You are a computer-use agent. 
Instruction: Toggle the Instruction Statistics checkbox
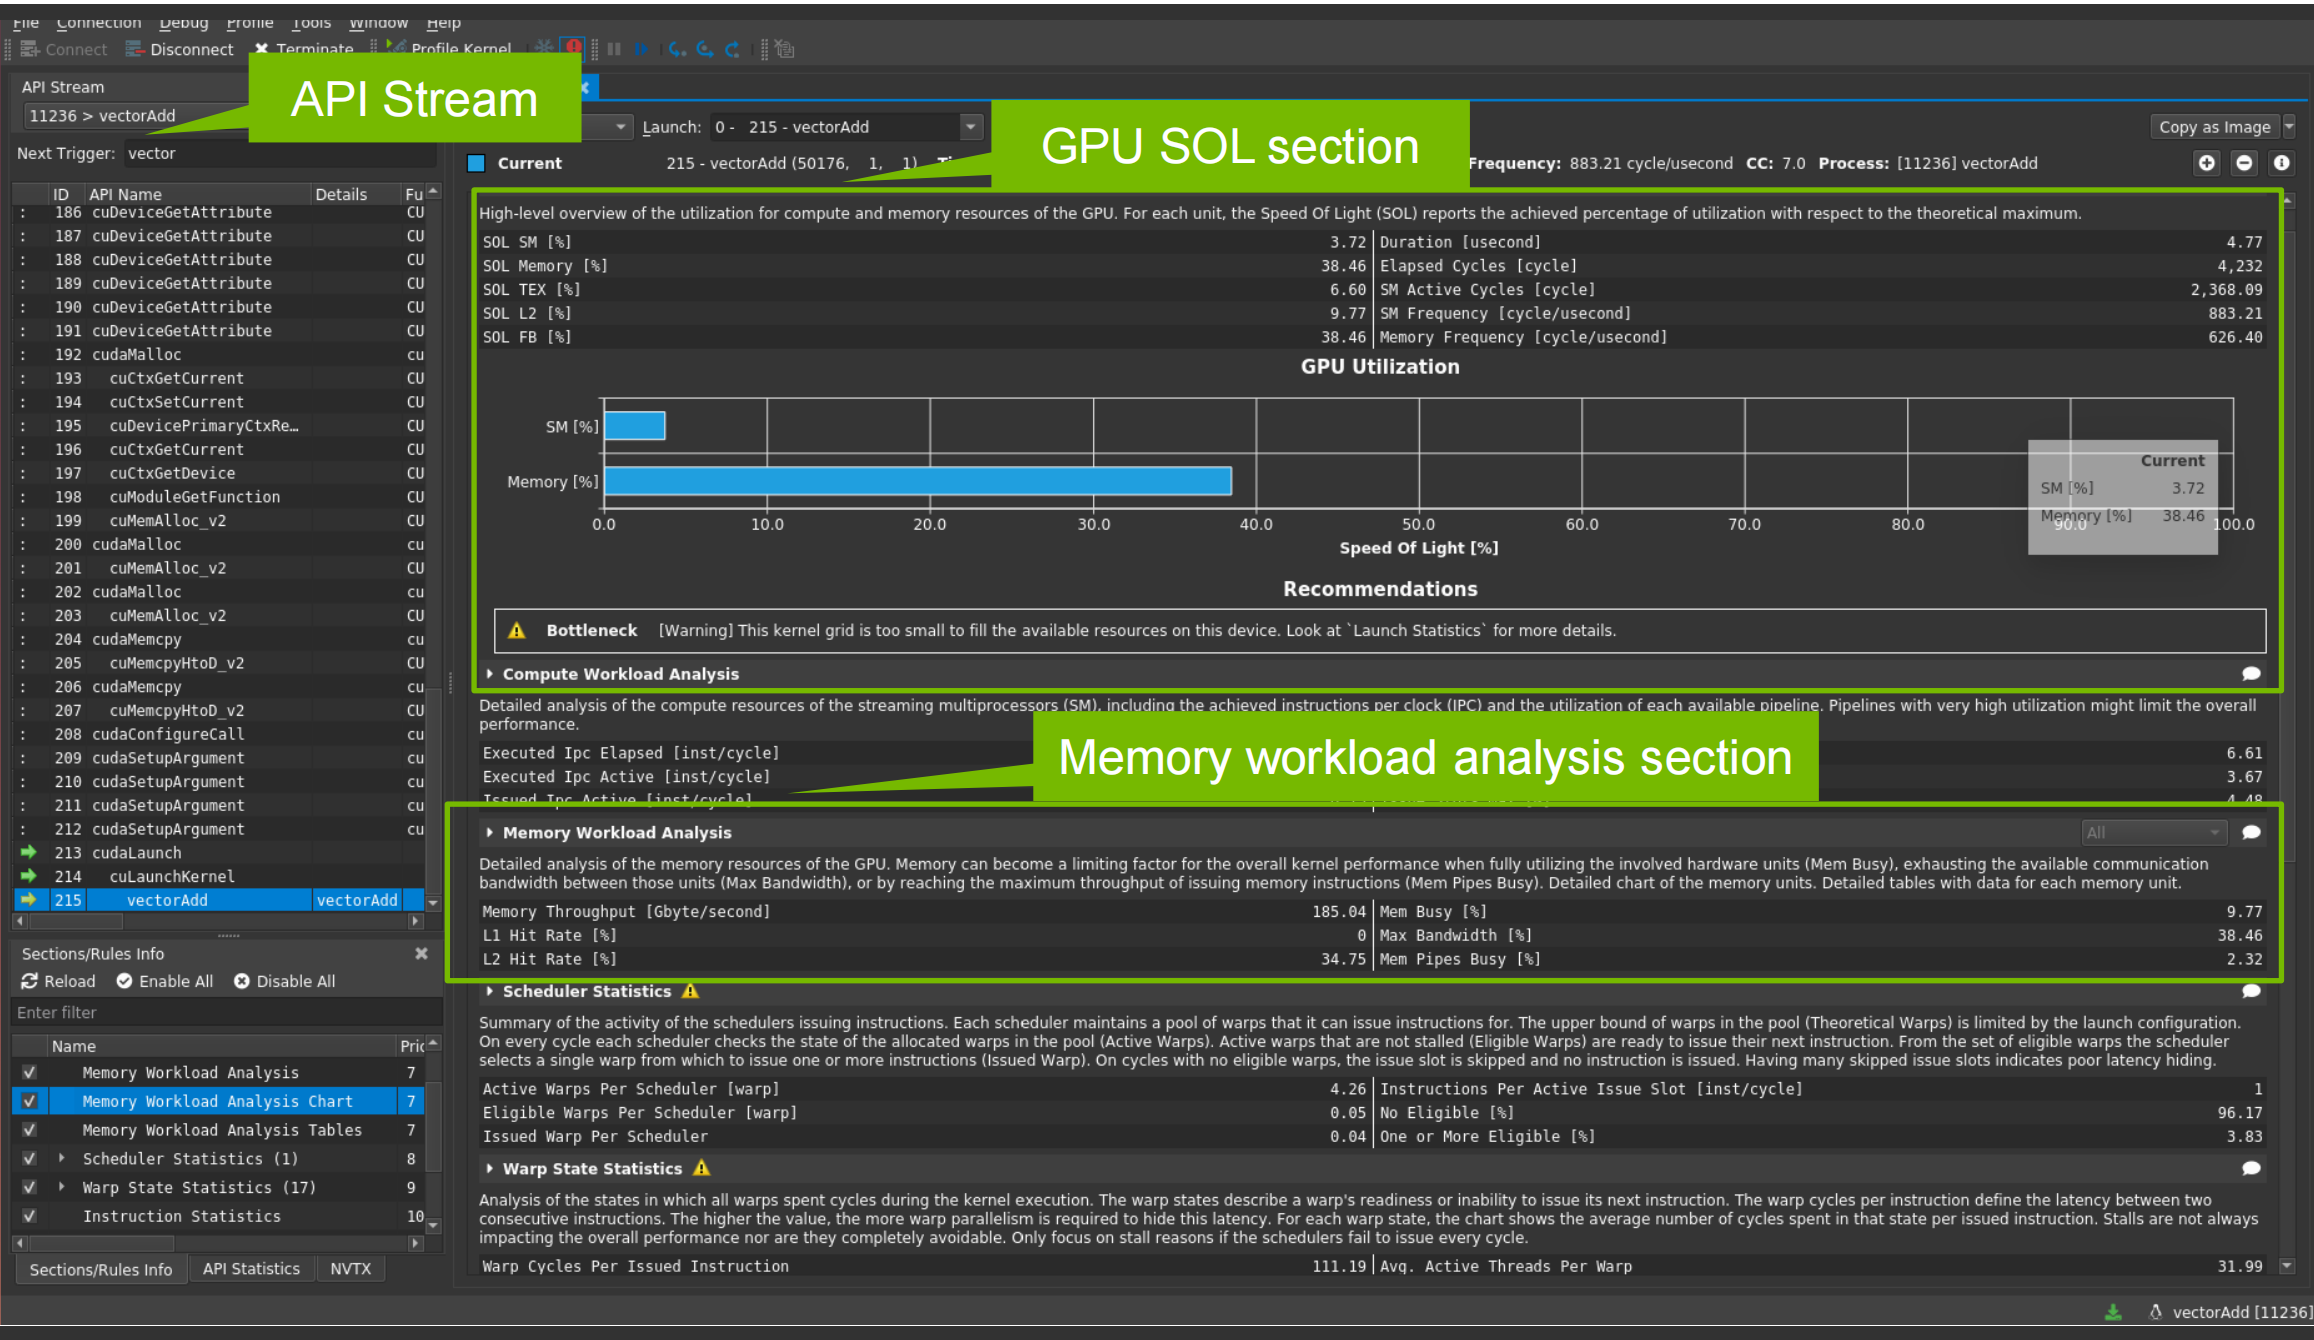[29, 1216]
